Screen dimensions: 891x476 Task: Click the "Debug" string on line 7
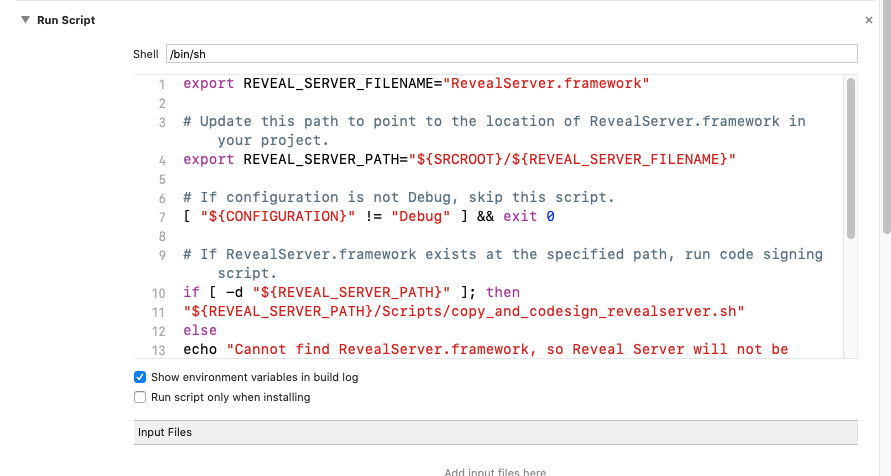click(x=420, y=216)
